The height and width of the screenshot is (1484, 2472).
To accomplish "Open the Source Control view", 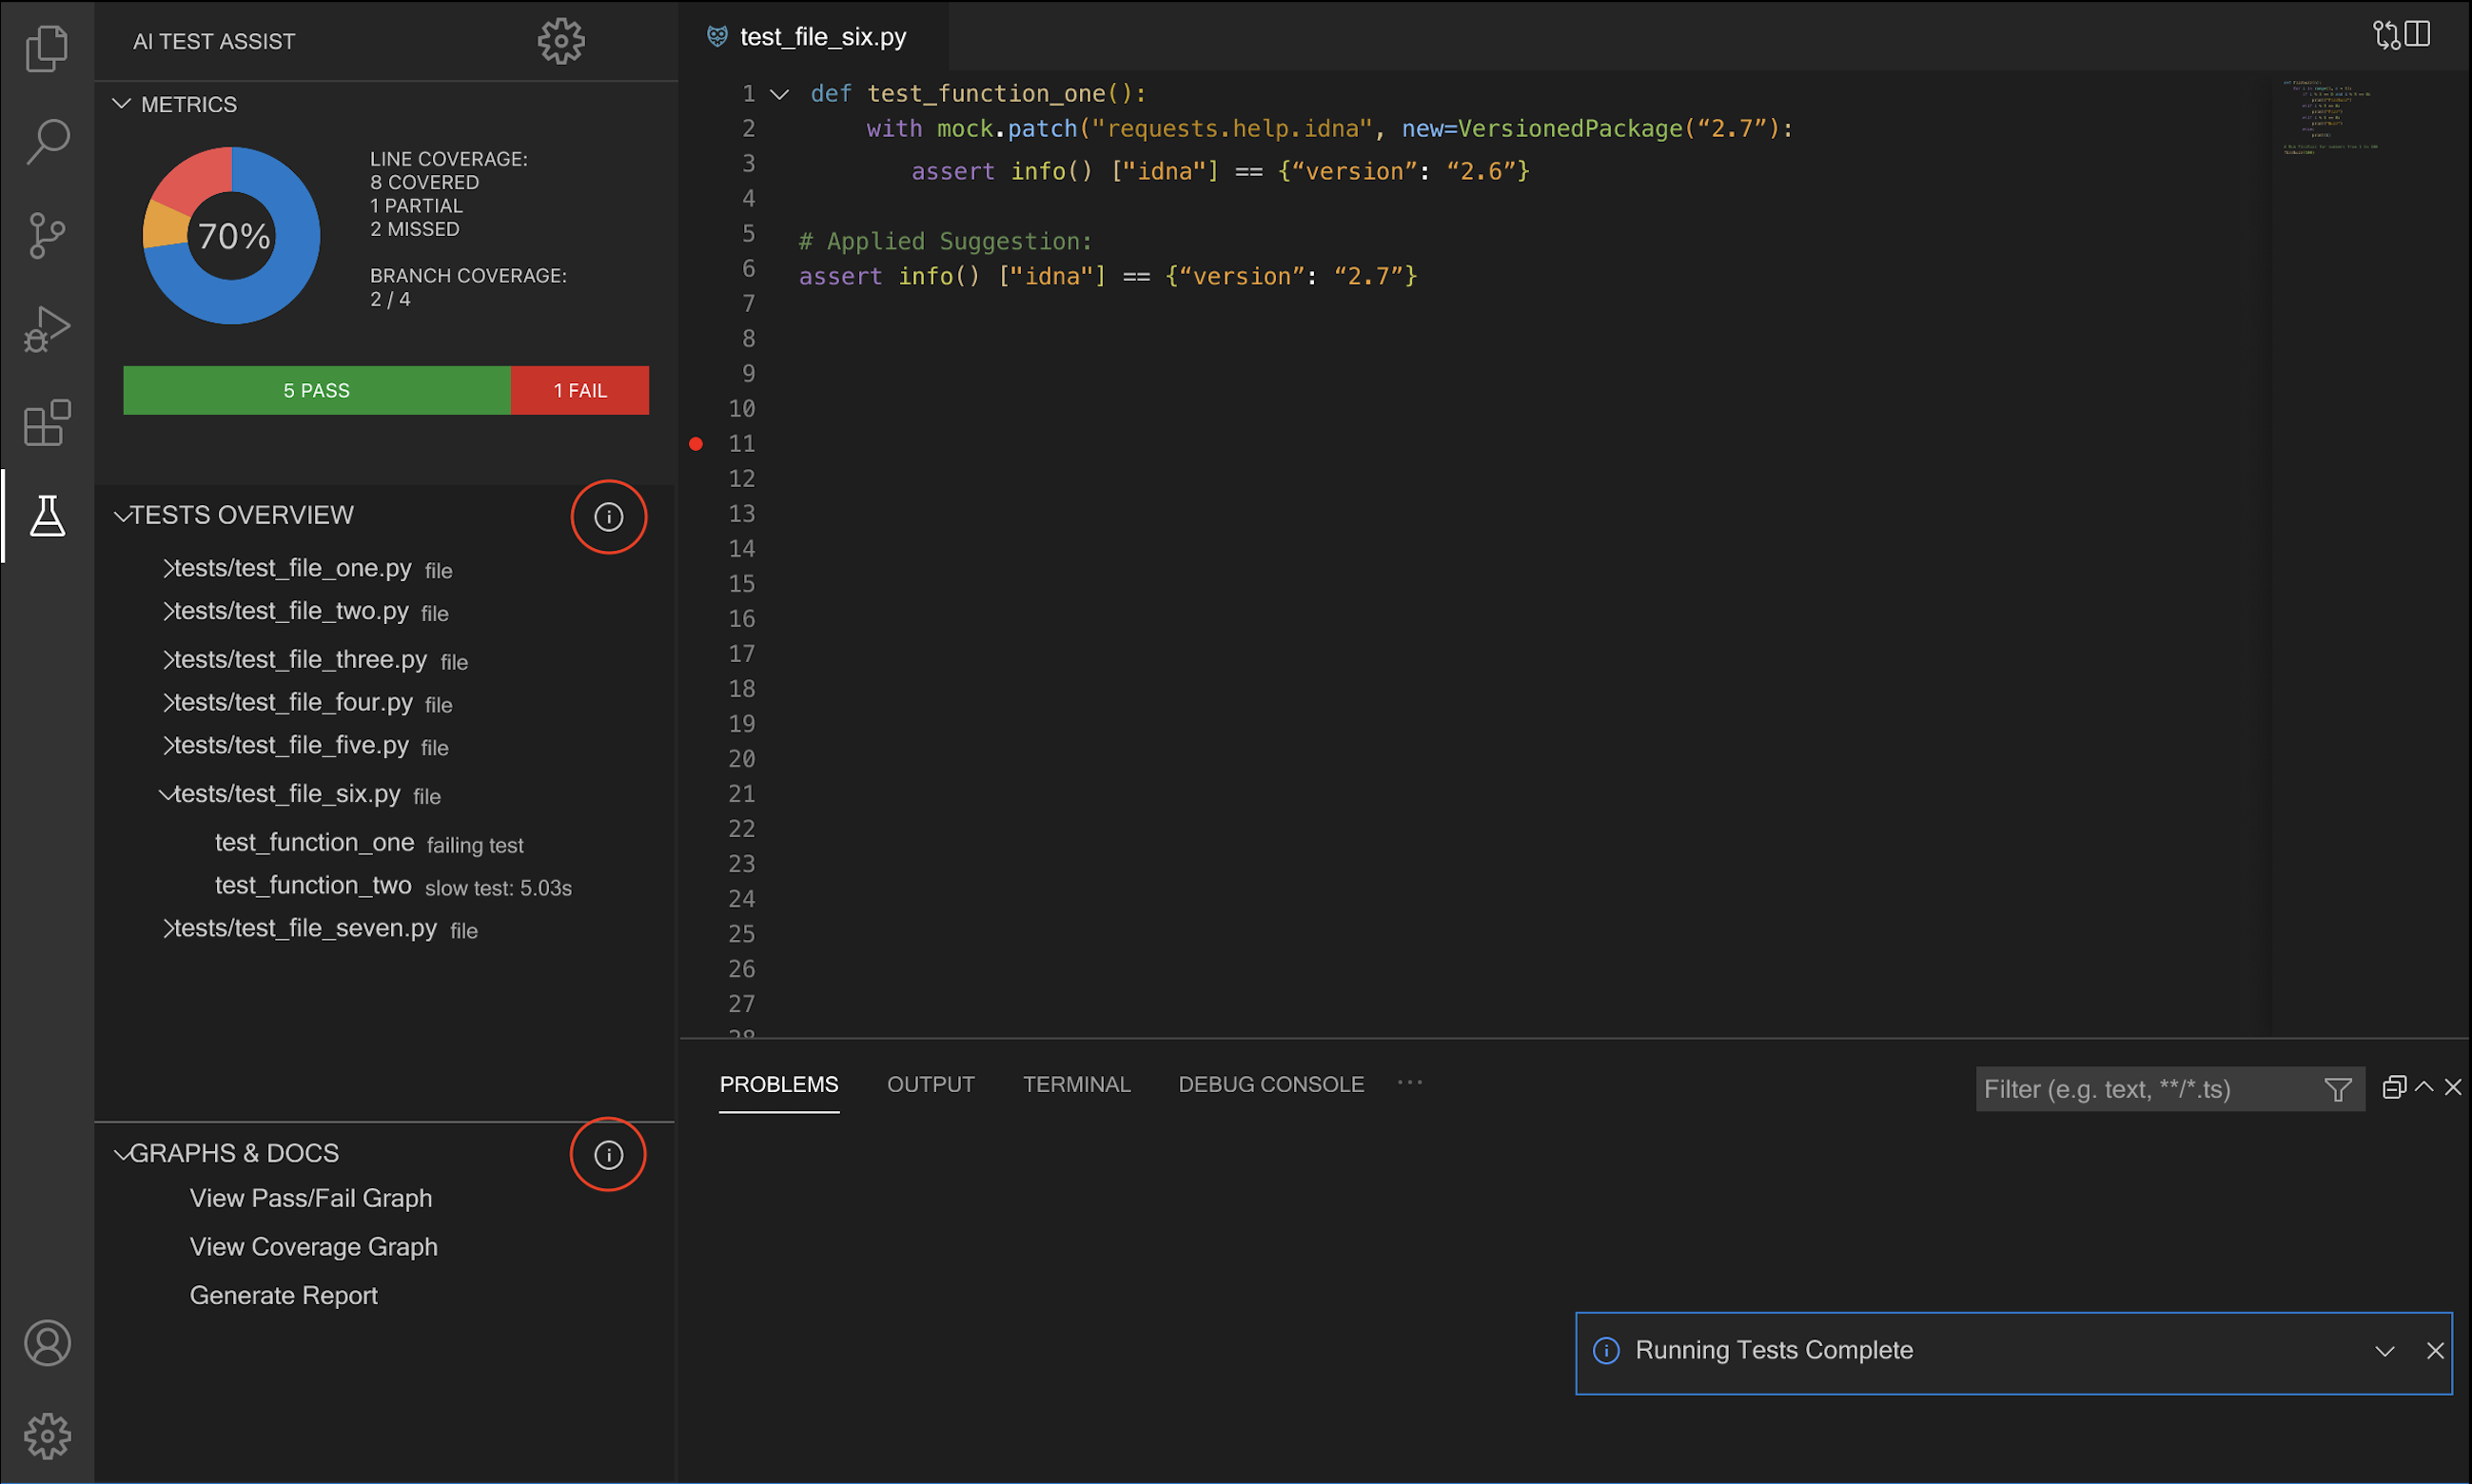I will (x=47, y=234).
